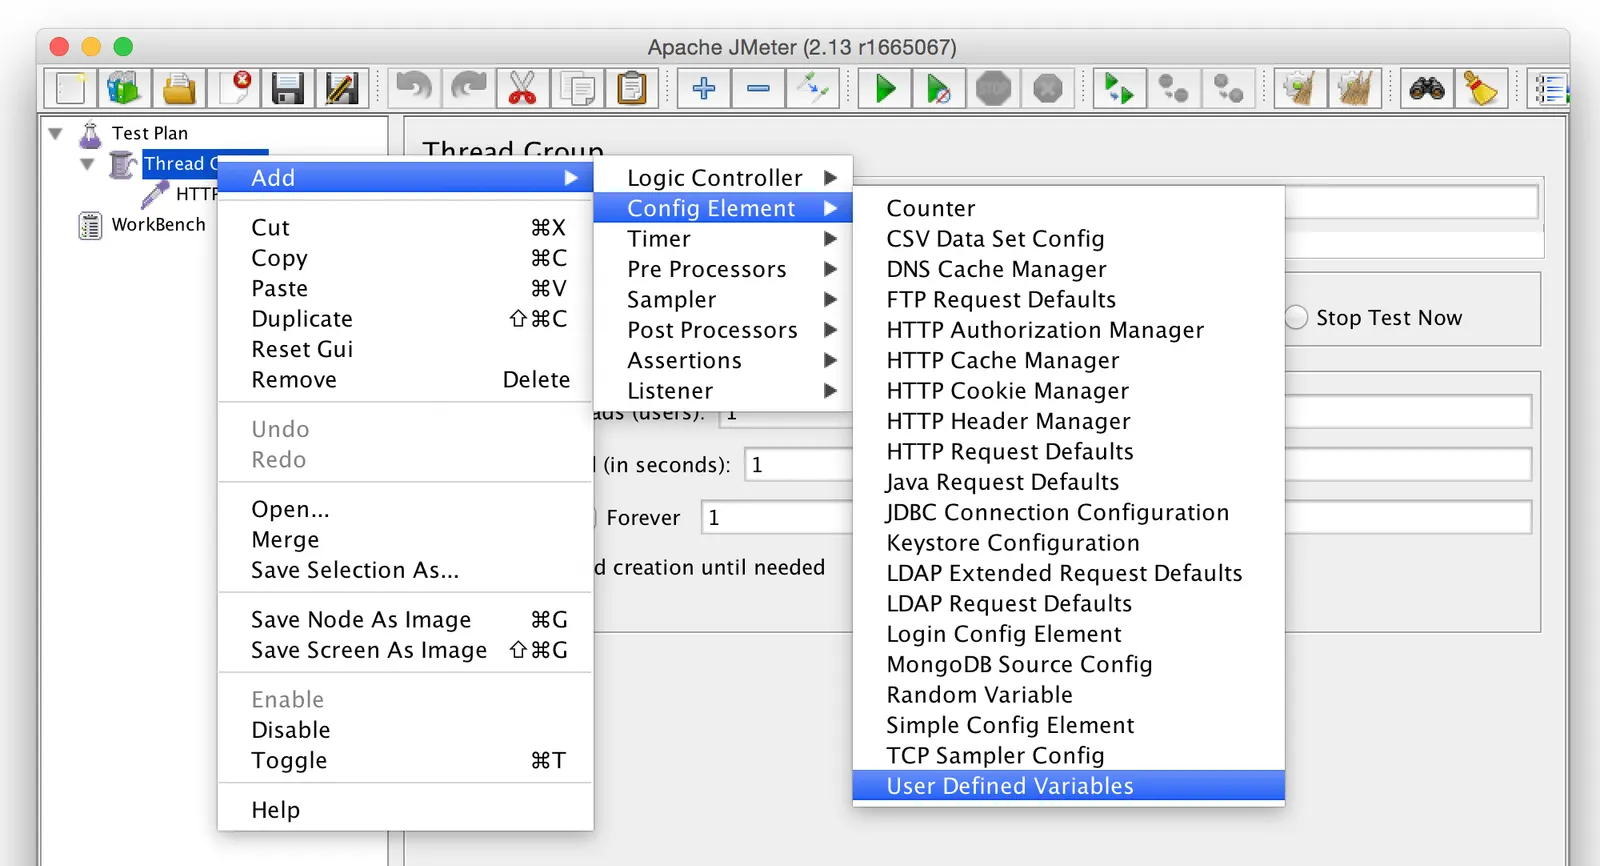Viewport: 1600px width, 866px height.
Task: Select Toggle in context menu
Action: 405,761
